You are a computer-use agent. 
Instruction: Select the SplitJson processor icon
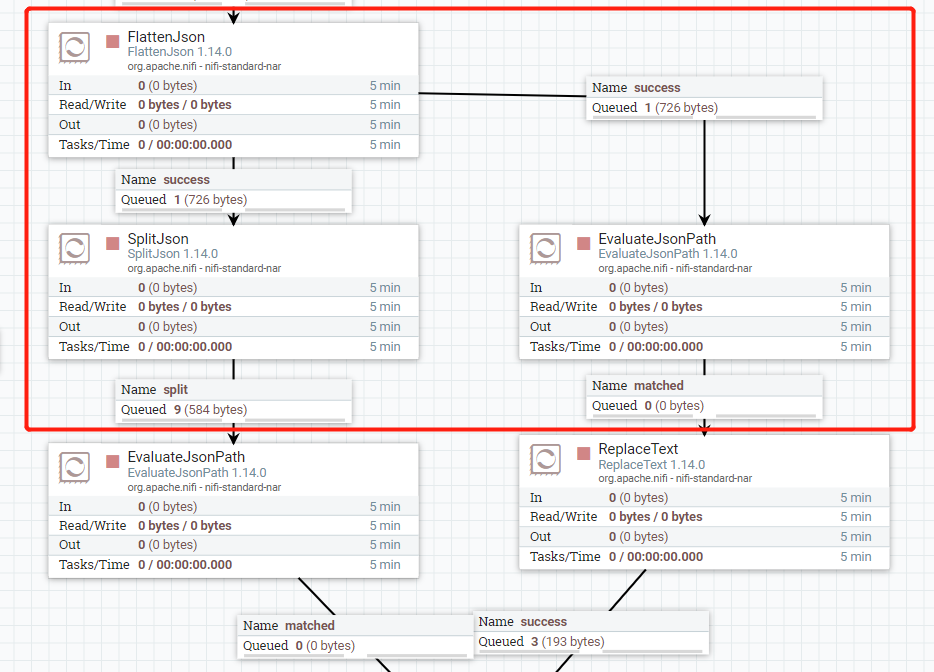point(74,248)
